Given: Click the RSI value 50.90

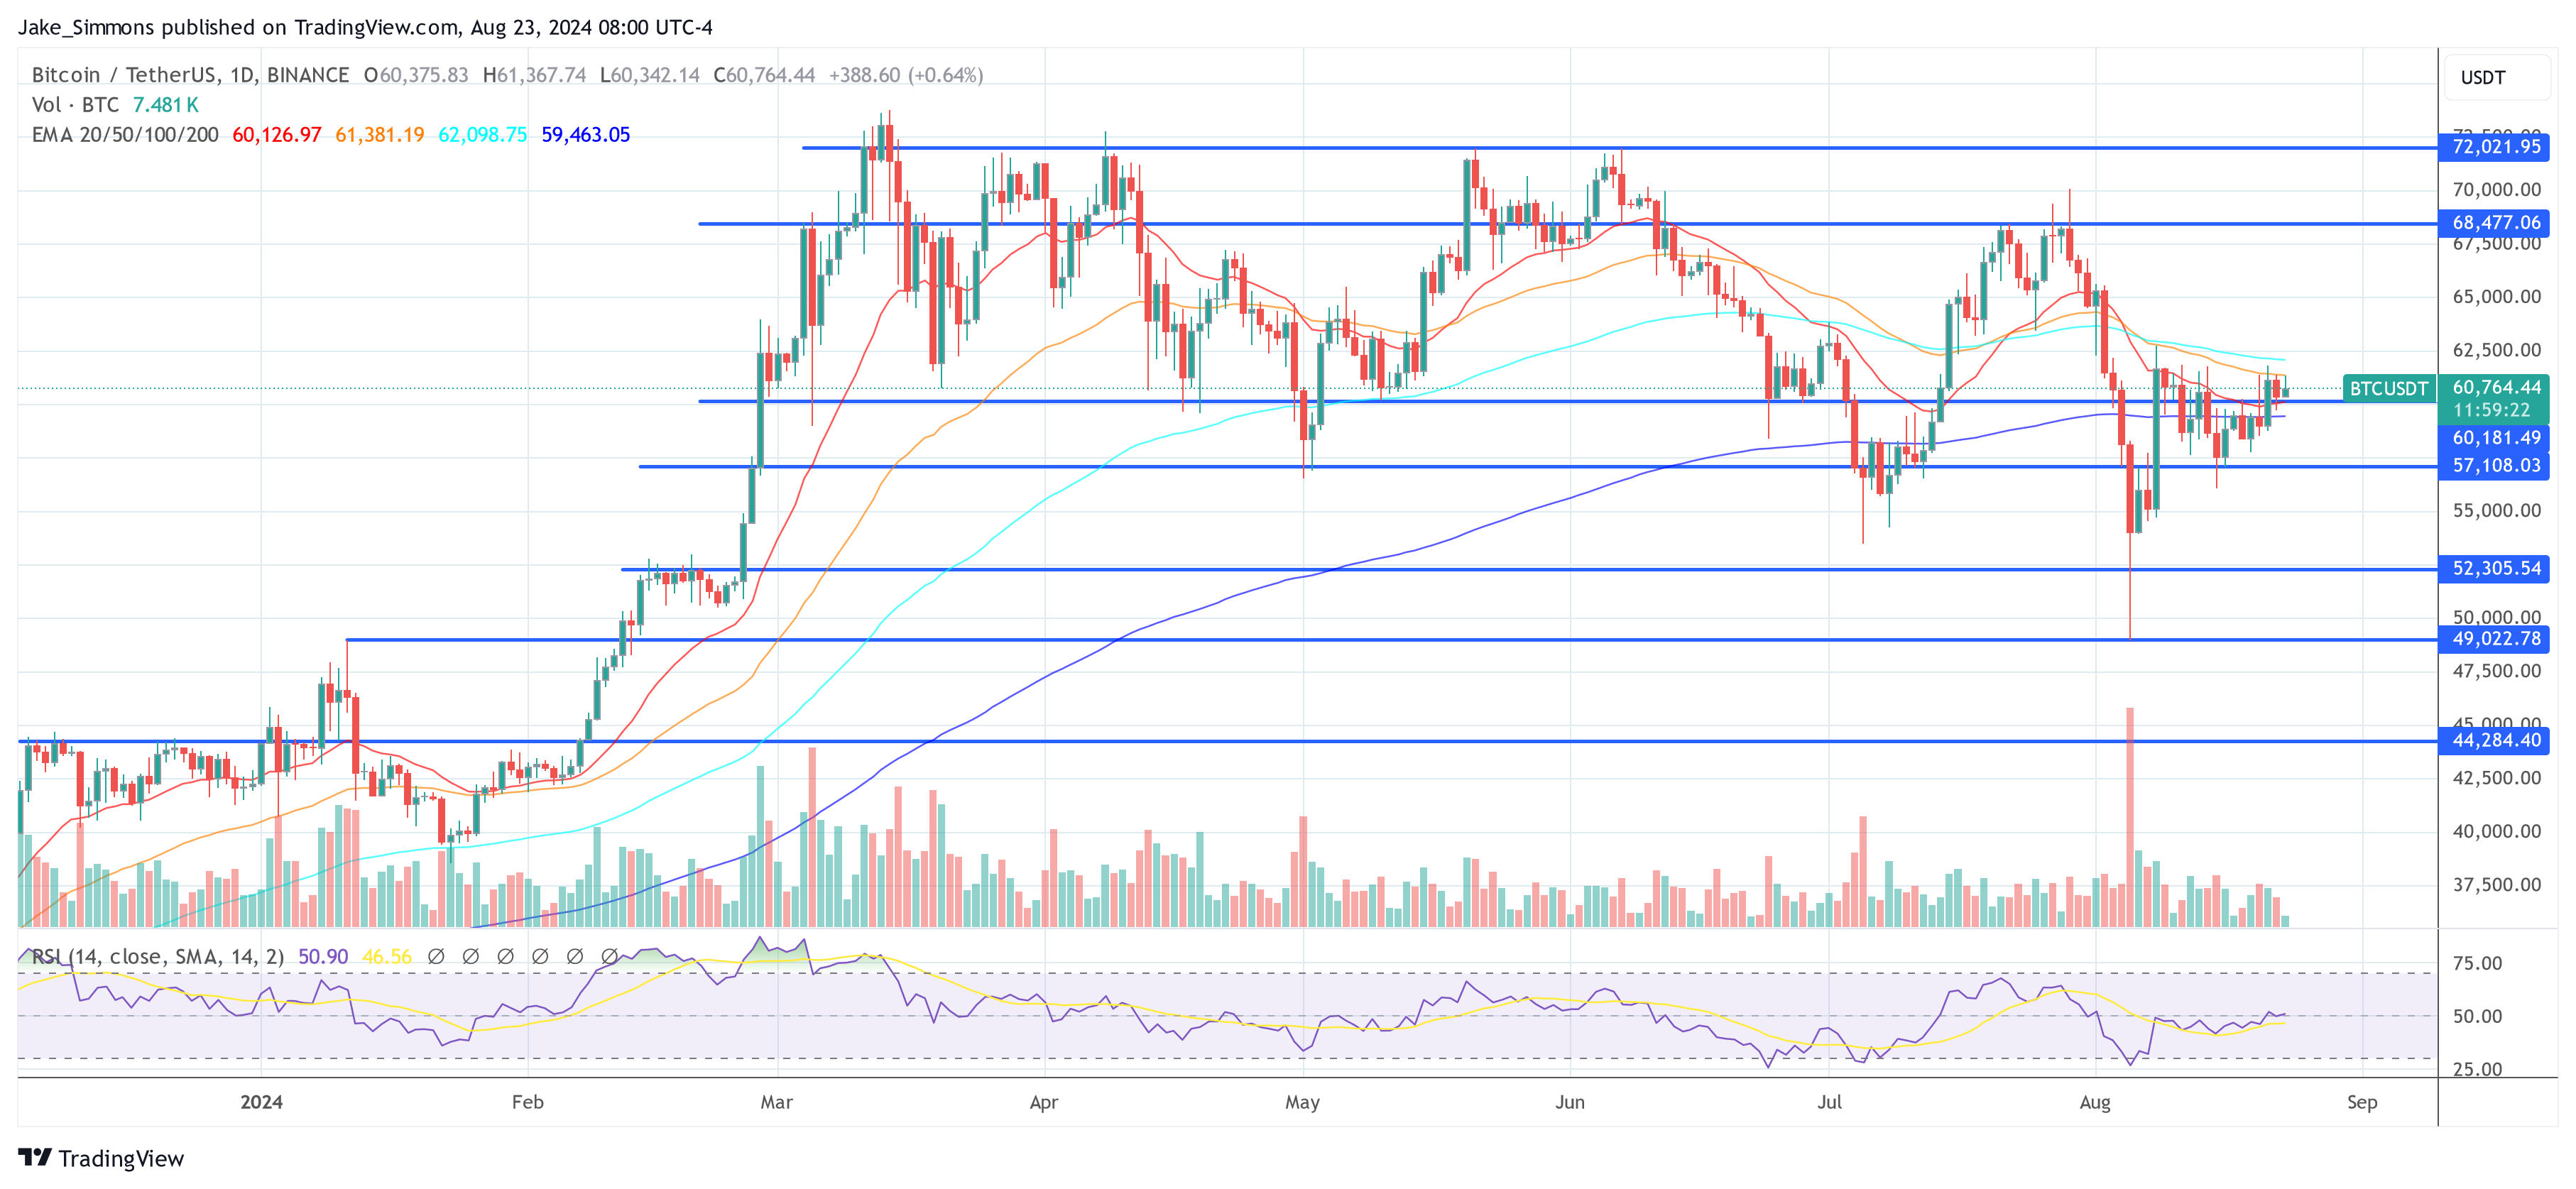Looking at the screenshot, I should click(x=323, y=957).
